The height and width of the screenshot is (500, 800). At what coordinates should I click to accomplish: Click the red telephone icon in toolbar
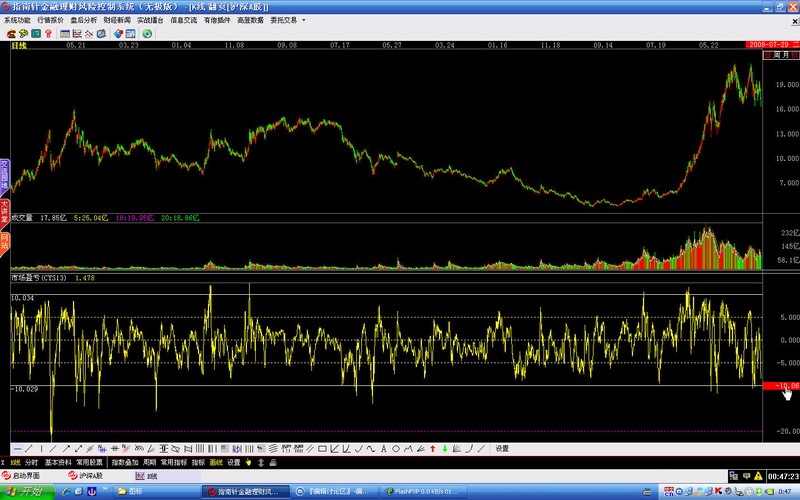[x=11, y=33]
